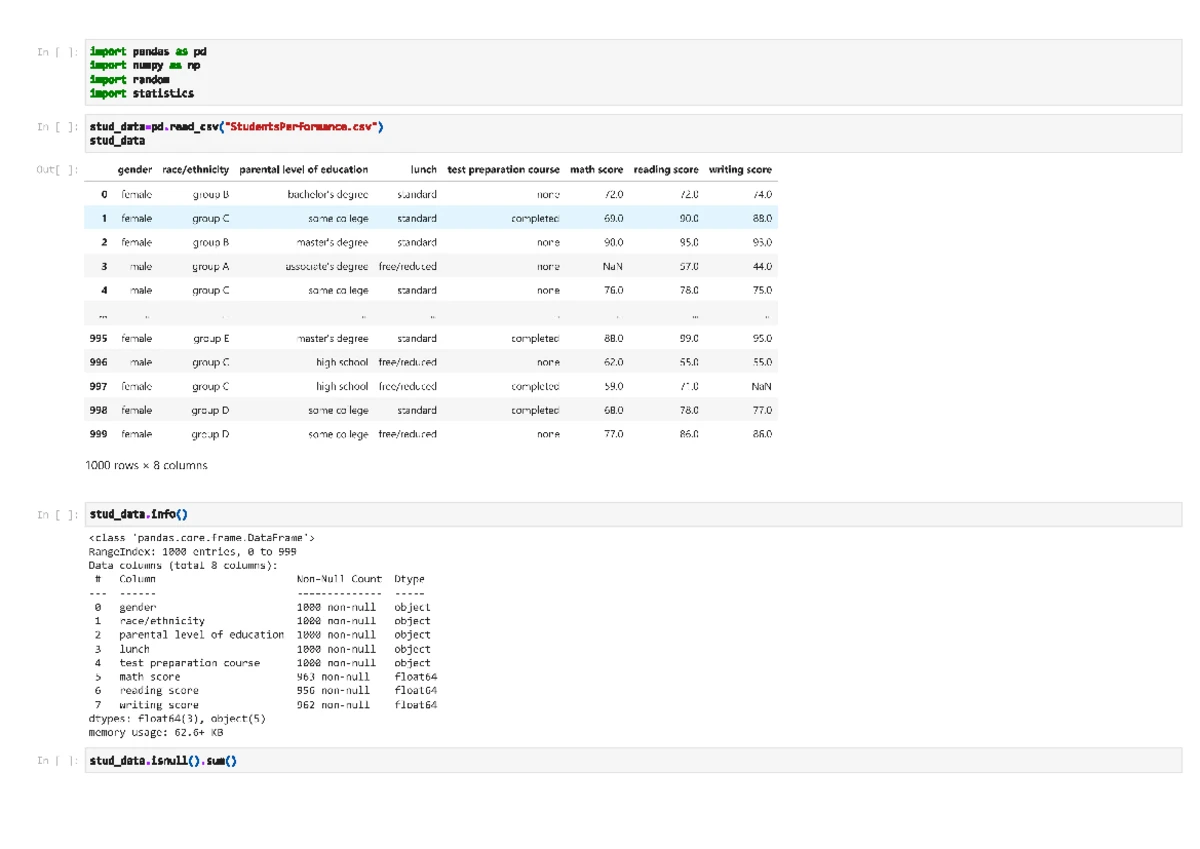Click the 'RangeIndex: 1000 entries, 0 to 999' line
Screen dimensions: 1200x849
pyautogui.click(x=192, y=551)
